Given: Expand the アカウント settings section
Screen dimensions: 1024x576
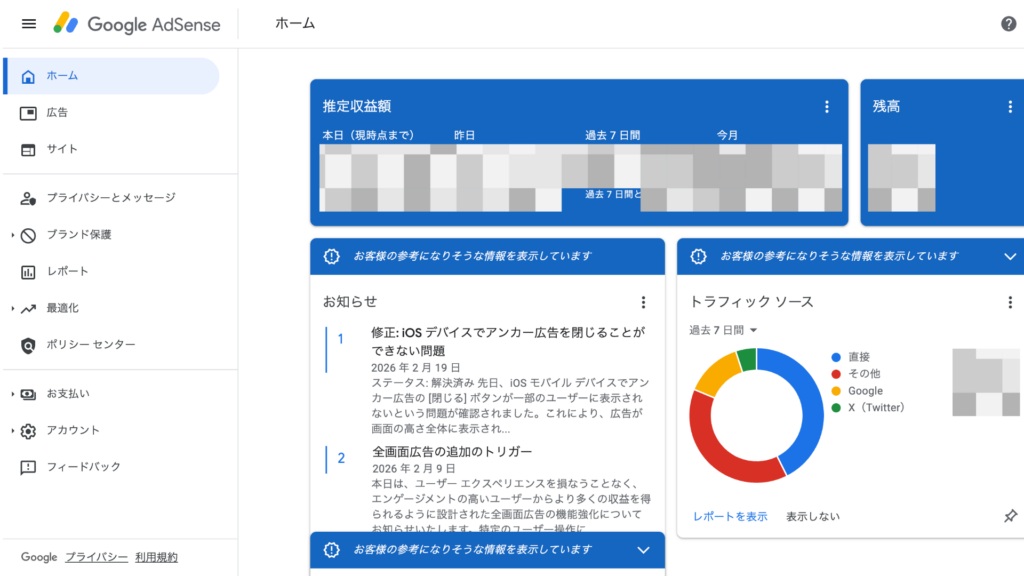Looking at the screenshot, I should 13,431.
